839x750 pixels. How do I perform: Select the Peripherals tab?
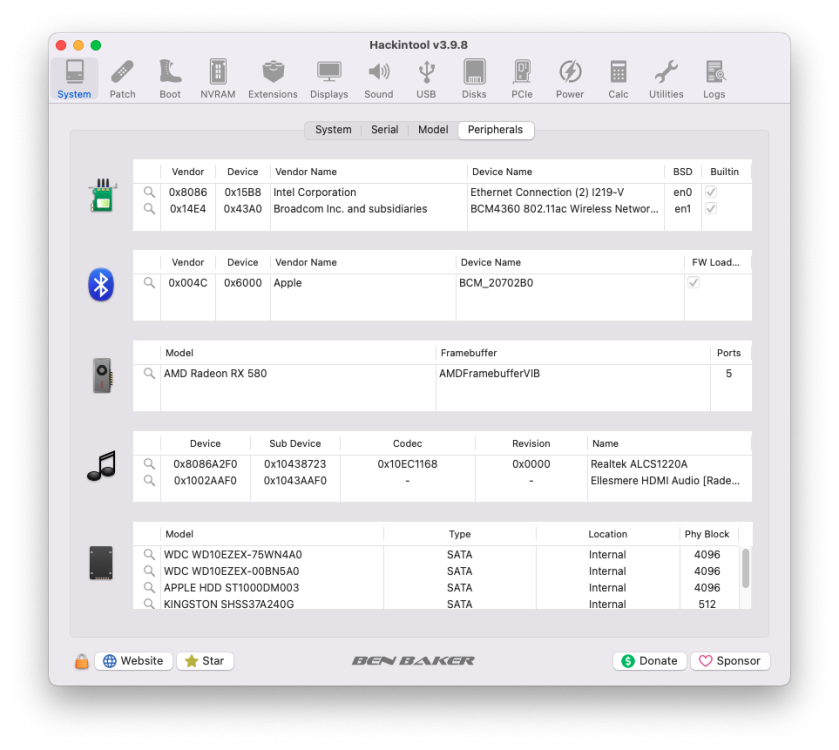[x=495, y=130]
